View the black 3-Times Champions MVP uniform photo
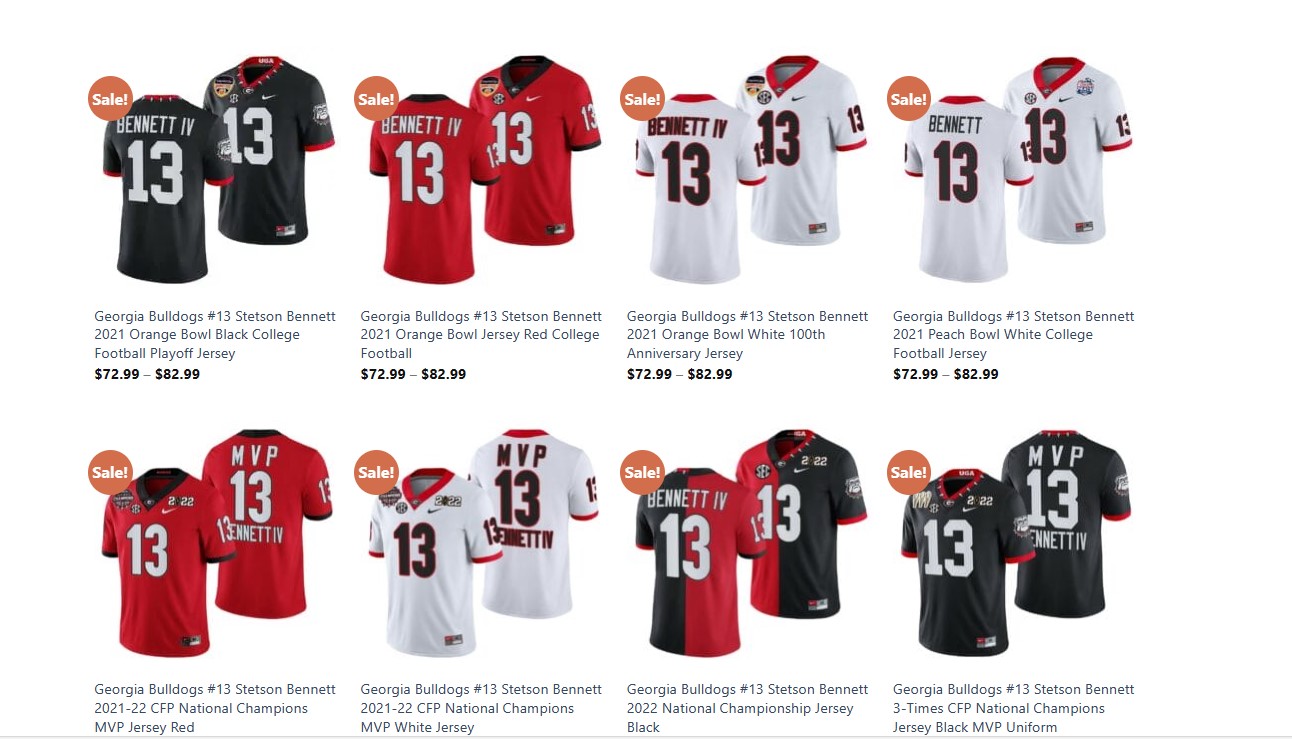The width and height of the screenshot is (1292, 739). 1016,543
